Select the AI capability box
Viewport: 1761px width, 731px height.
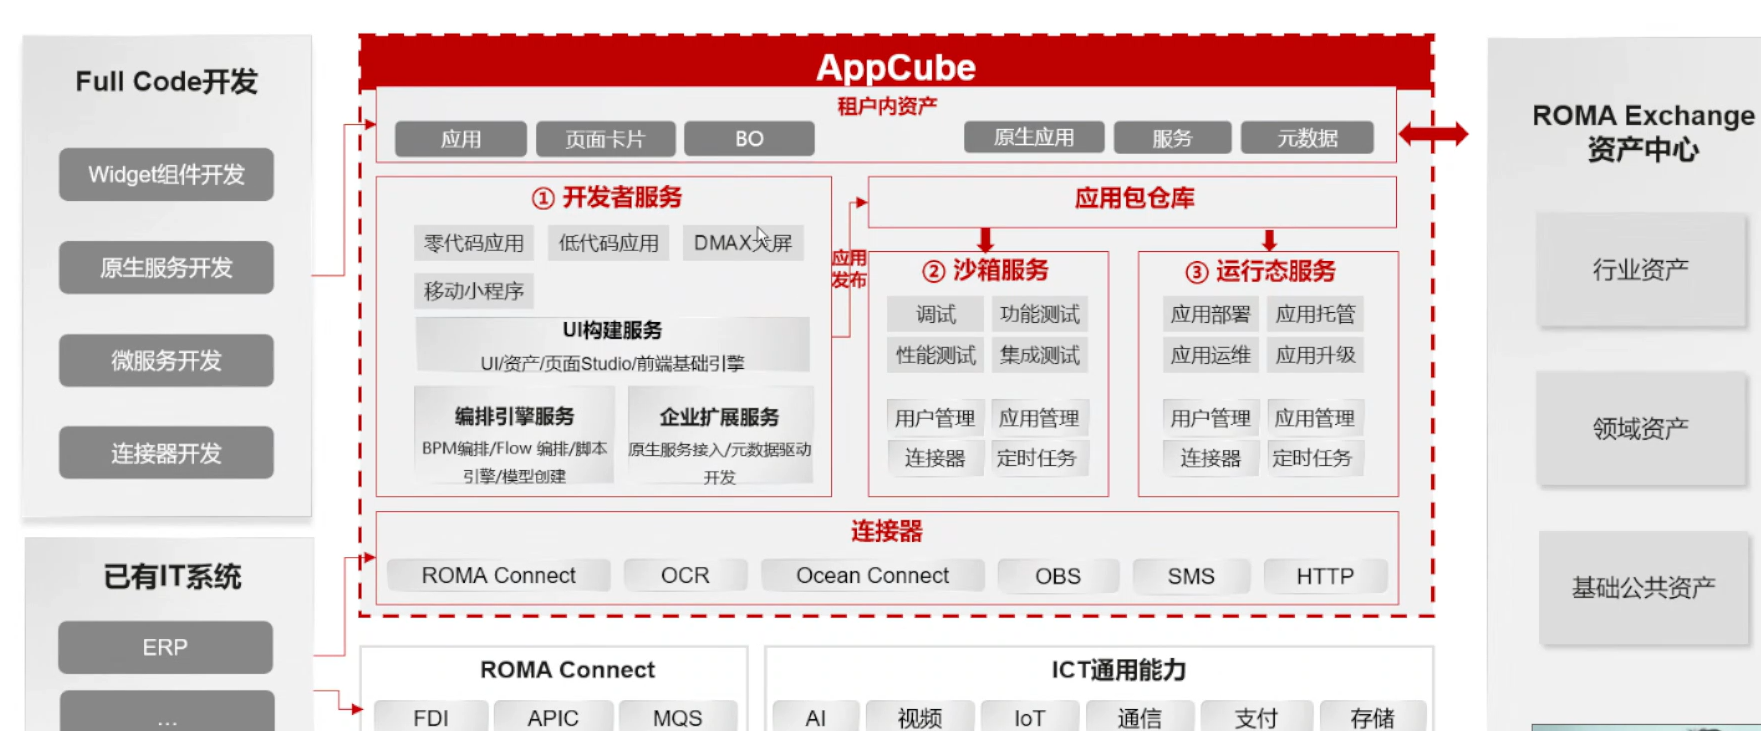[816, 717]
